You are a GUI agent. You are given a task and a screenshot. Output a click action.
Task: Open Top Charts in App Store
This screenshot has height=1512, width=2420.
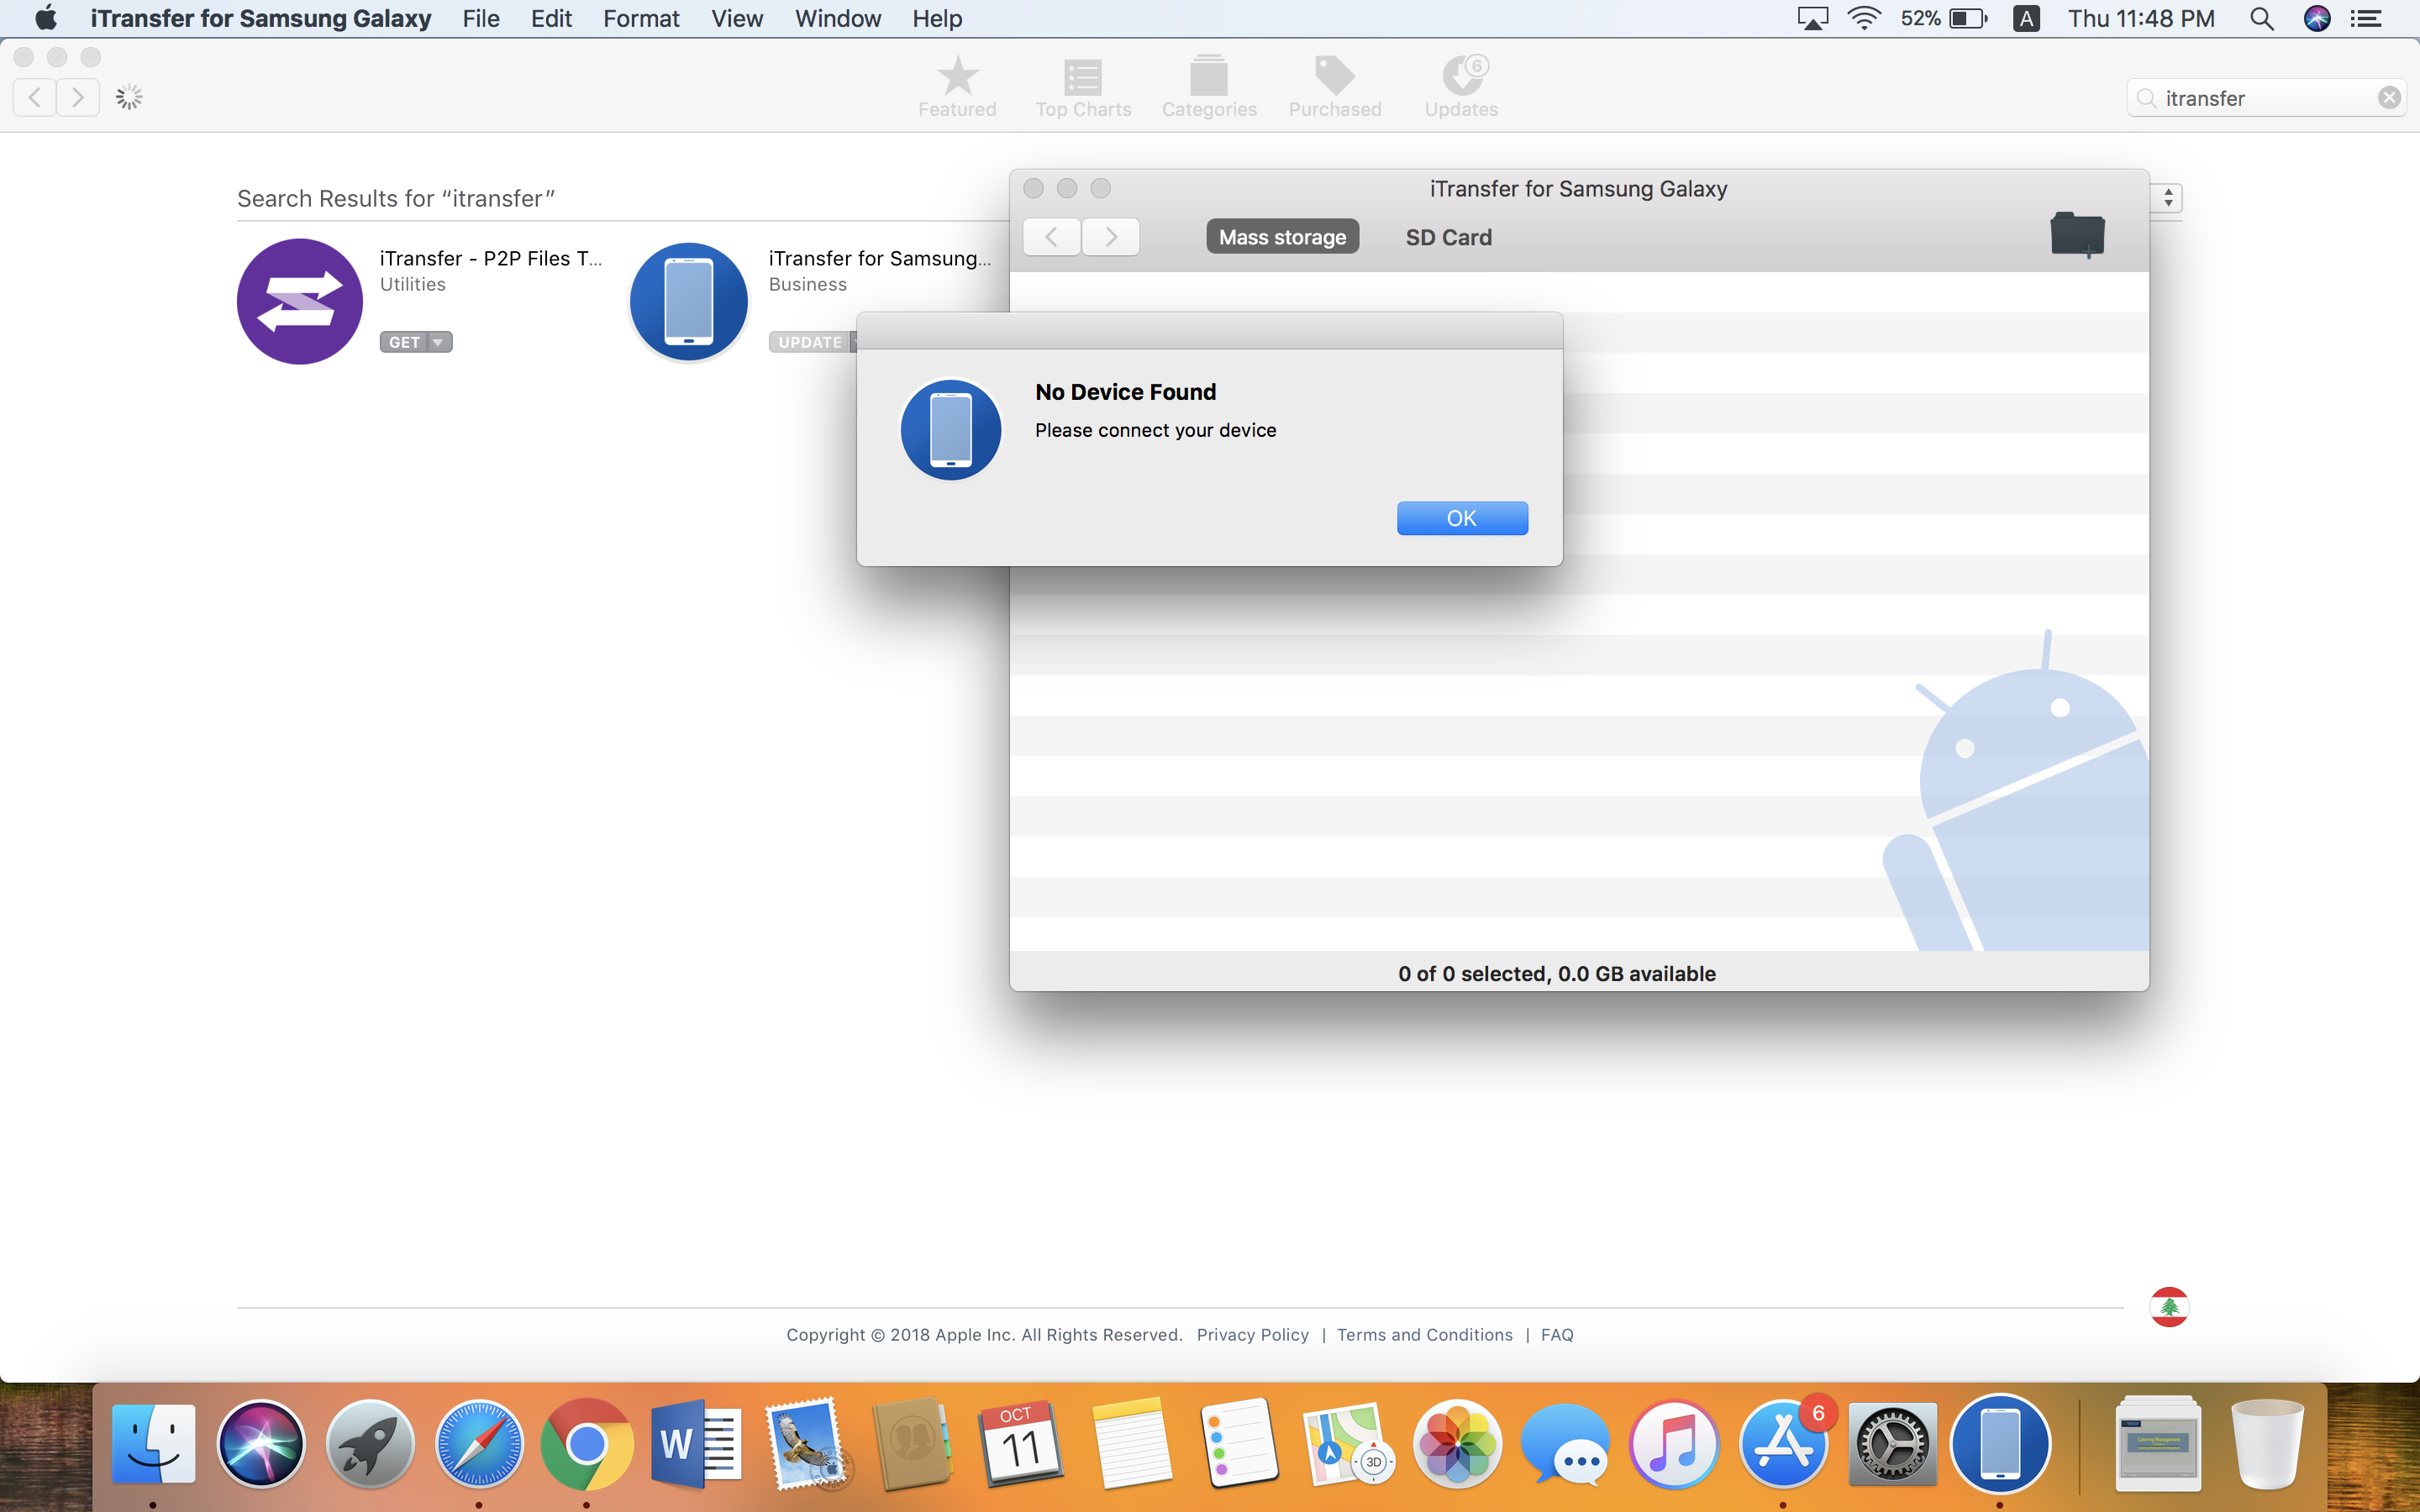(x=1083, y=87)
